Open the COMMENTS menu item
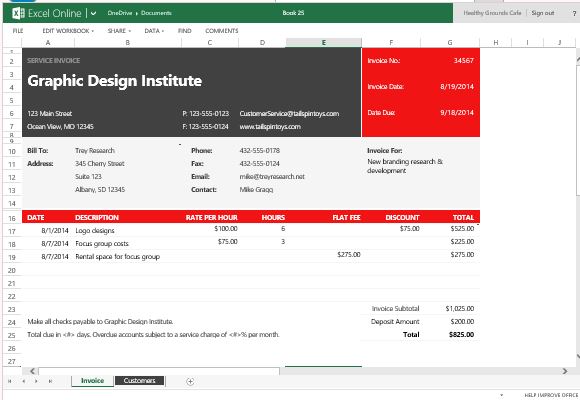The image size is (580, 400). tap(222, 31)
